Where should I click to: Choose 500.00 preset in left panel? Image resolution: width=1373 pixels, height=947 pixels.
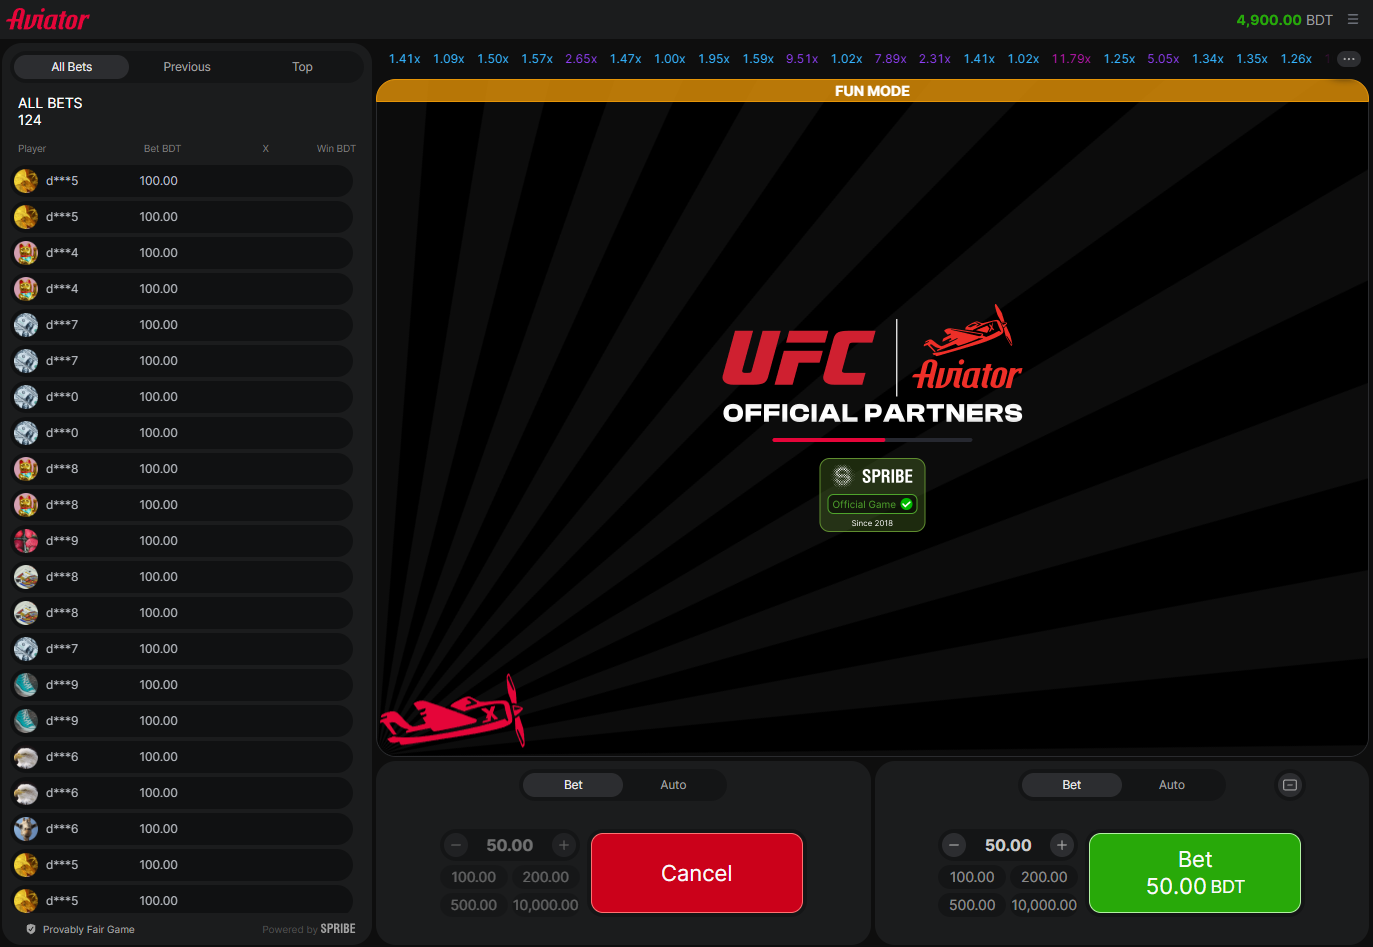[x=474, y=905]
